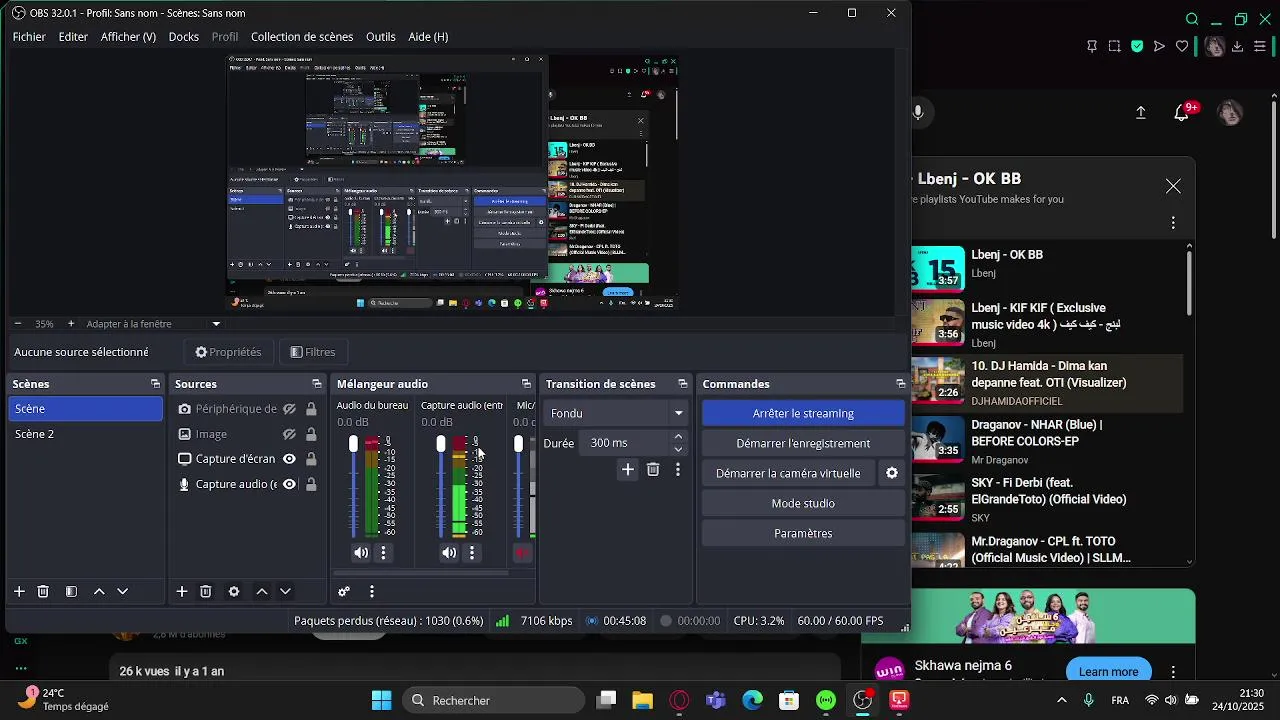
Task: Click Learn more button in browser ad
Action: coord(1108,672)
